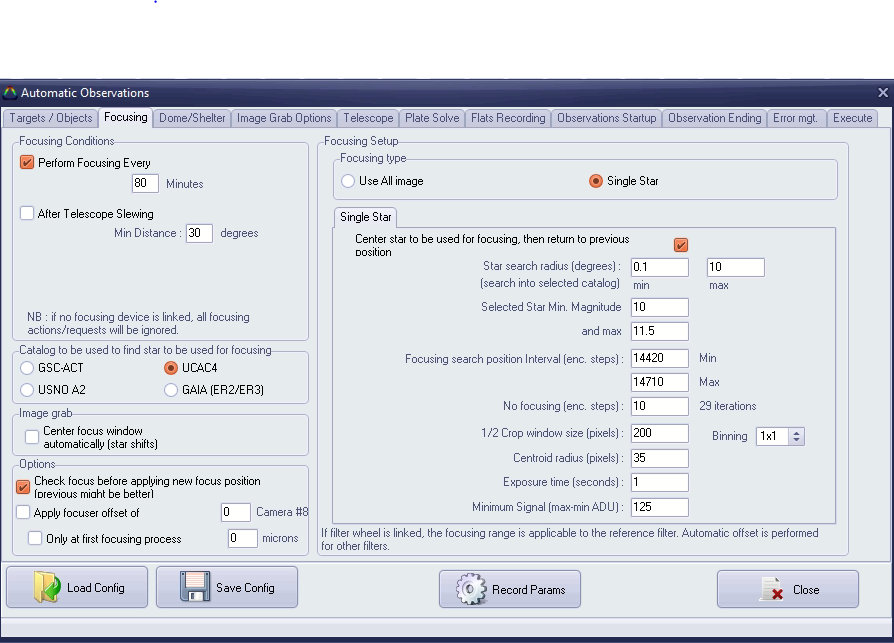The height and width of the screenshot is (643, 894).
Task: Click the Close document icon at bottom
Action: [772, 589]
